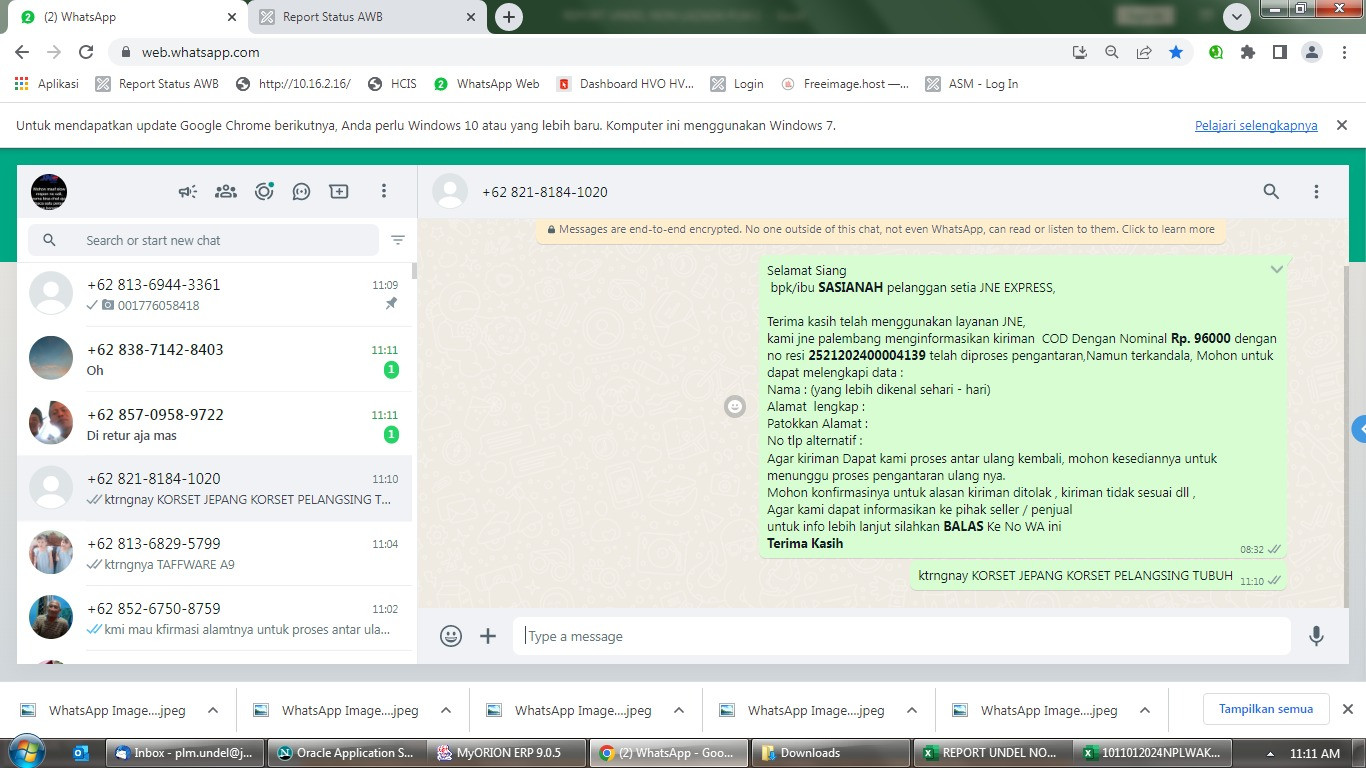Click the Pelajari selengkapnya link

coord(1256,125)
